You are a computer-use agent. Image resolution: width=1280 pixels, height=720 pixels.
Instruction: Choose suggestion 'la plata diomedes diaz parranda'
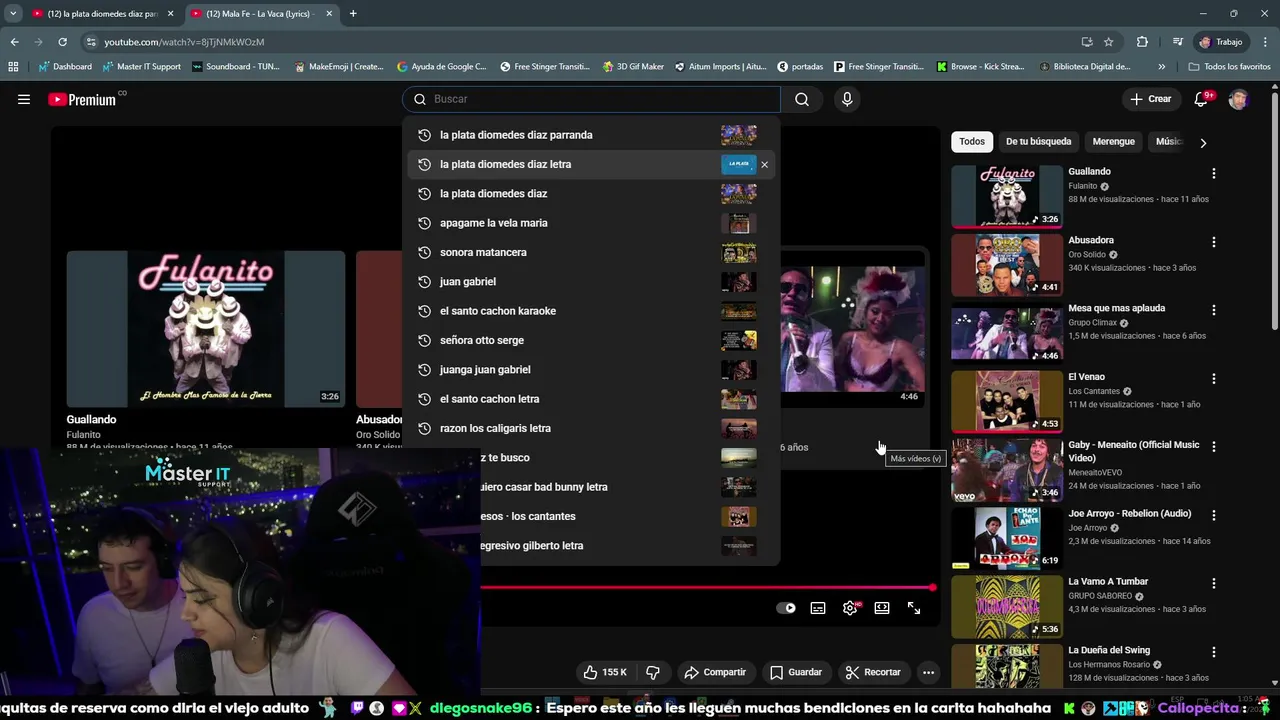590,135
